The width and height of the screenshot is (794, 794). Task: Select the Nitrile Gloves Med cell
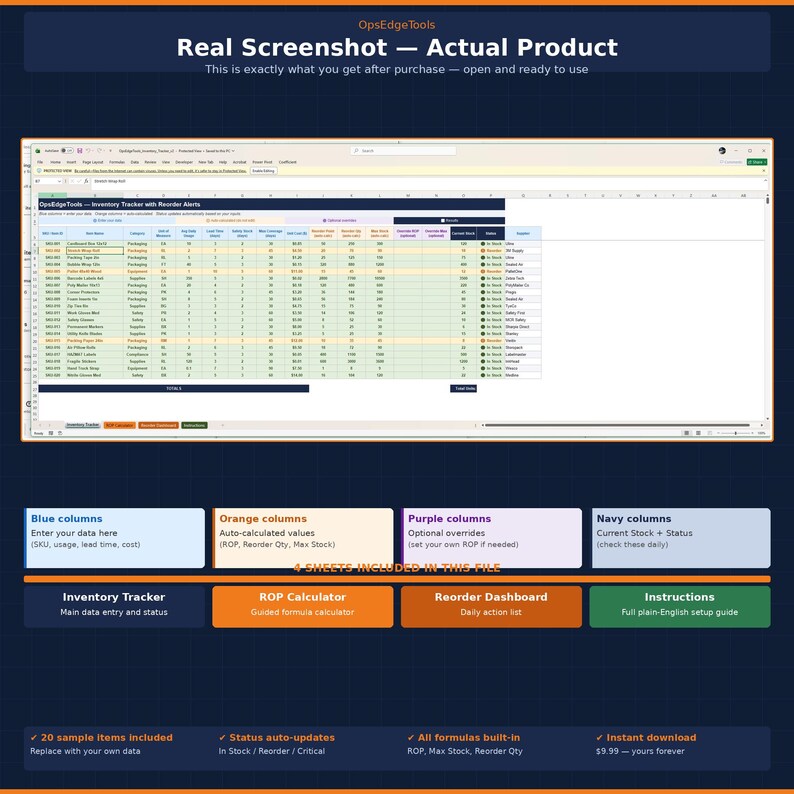click(x=95, y=375)
